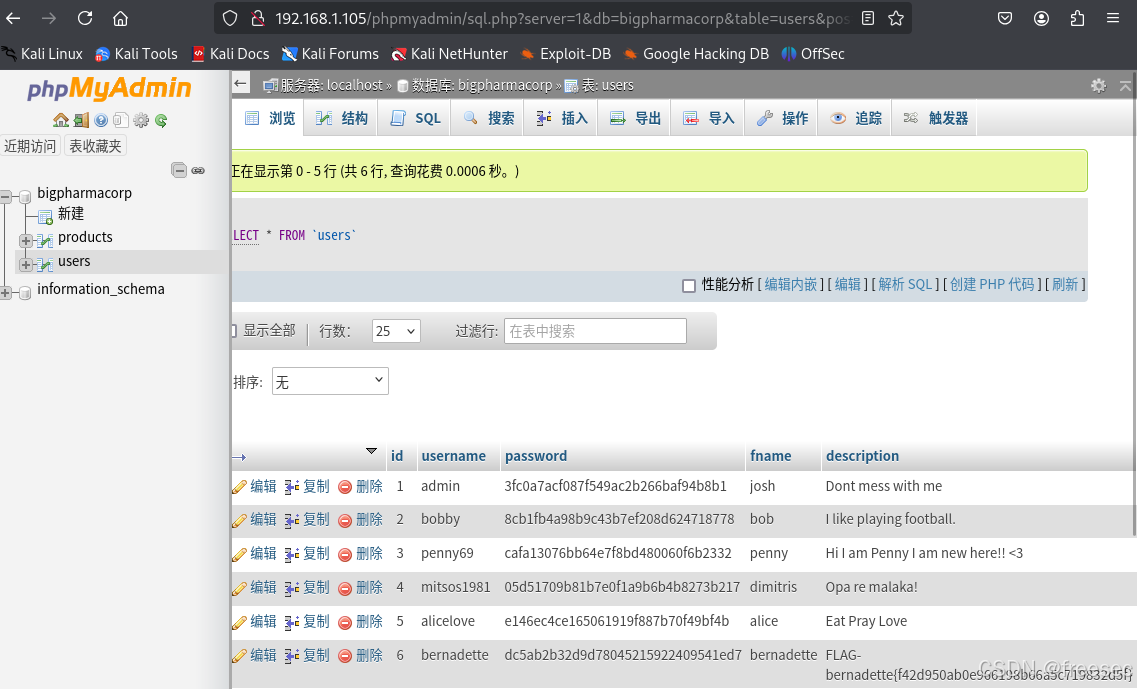Open the MySQL docs page icon
1137x689 pixels.
121,120
